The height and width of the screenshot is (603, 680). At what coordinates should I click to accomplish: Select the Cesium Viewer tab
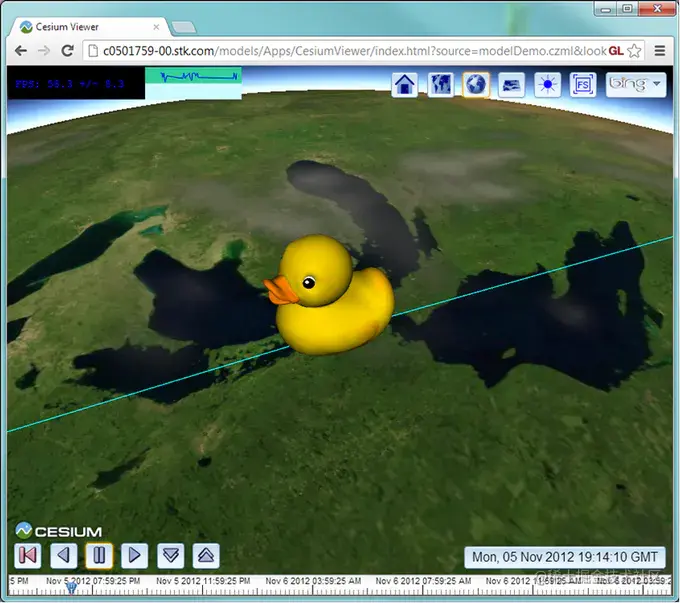pyautogui.click(x=89, y=27)
